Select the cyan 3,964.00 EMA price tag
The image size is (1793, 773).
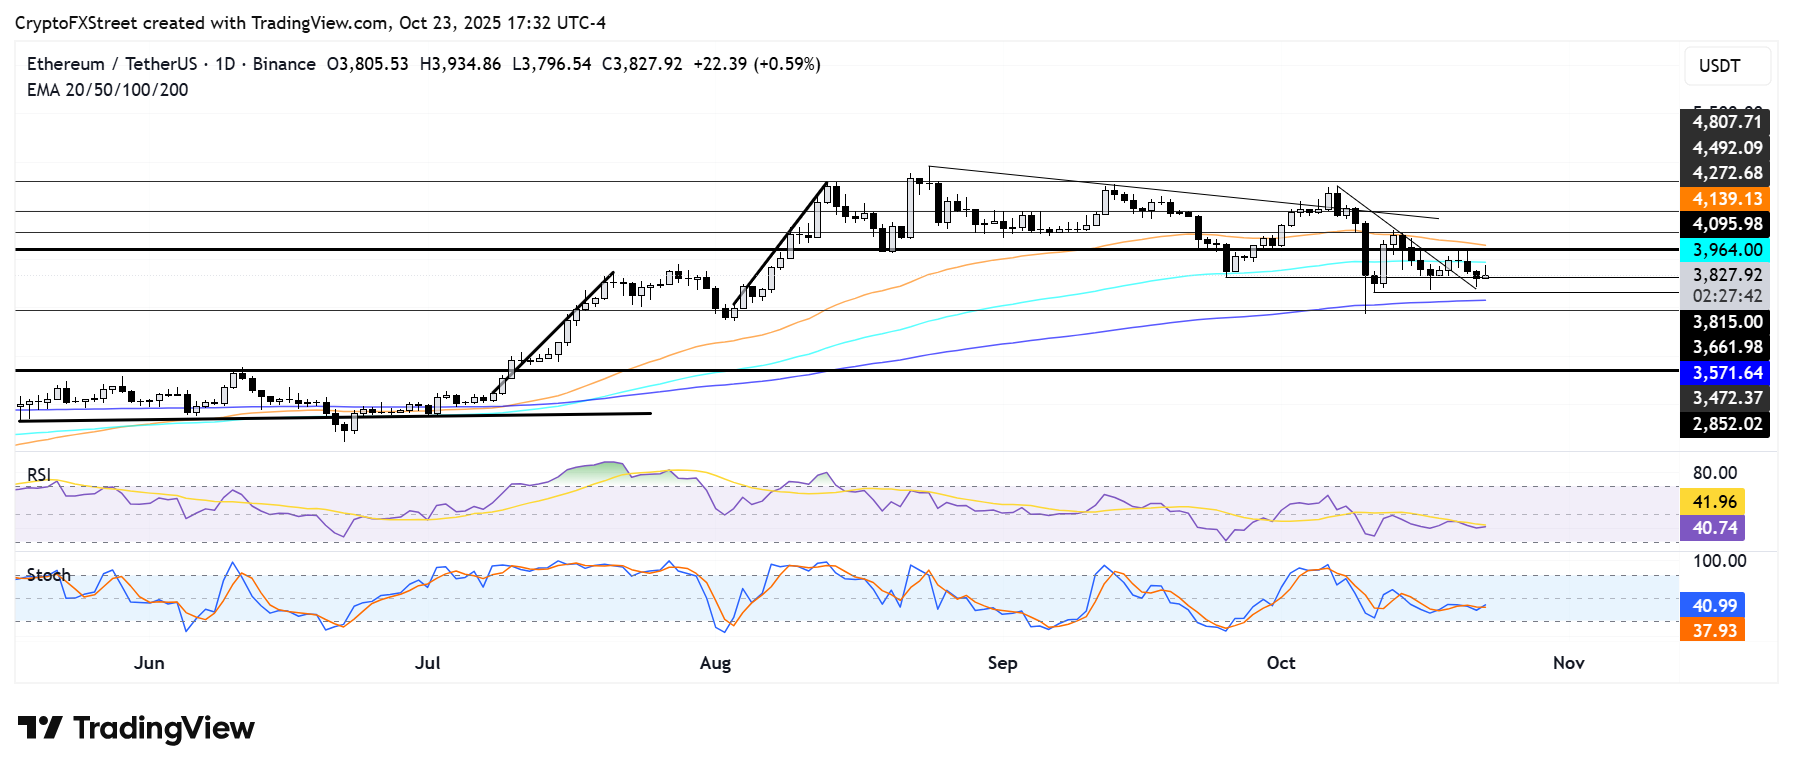tap(1725, 250)
